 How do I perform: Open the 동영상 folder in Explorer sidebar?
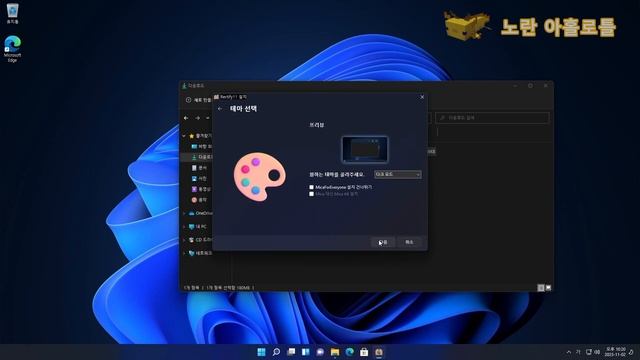[201, 189]
